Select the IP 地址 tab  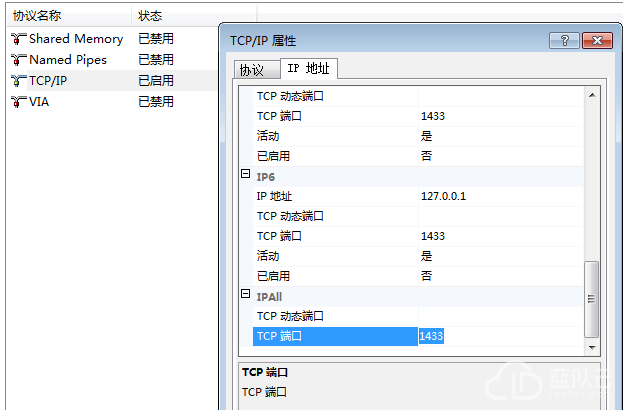click(308, 69)
